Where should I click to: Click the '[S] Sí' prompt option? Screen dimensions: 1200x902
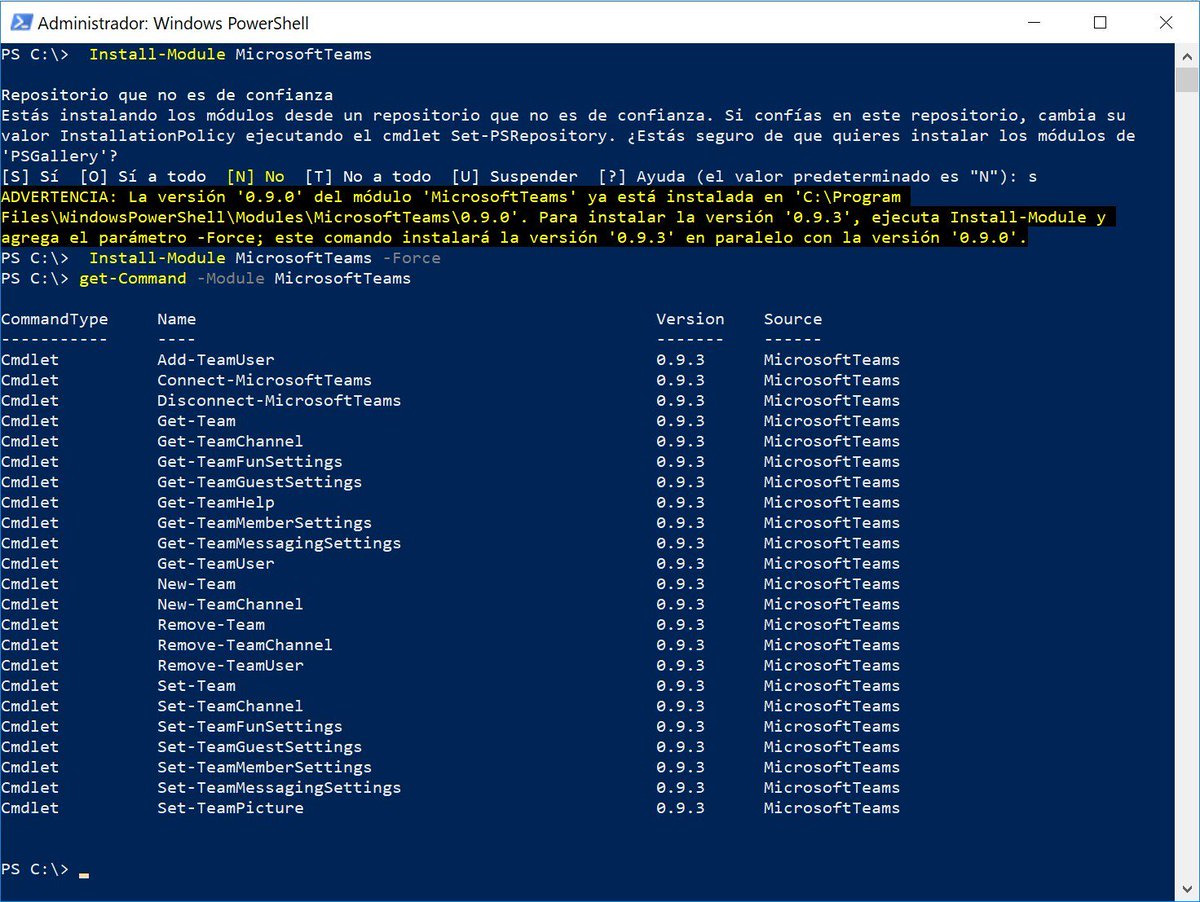pyautogui.click(x=30, y=176)
